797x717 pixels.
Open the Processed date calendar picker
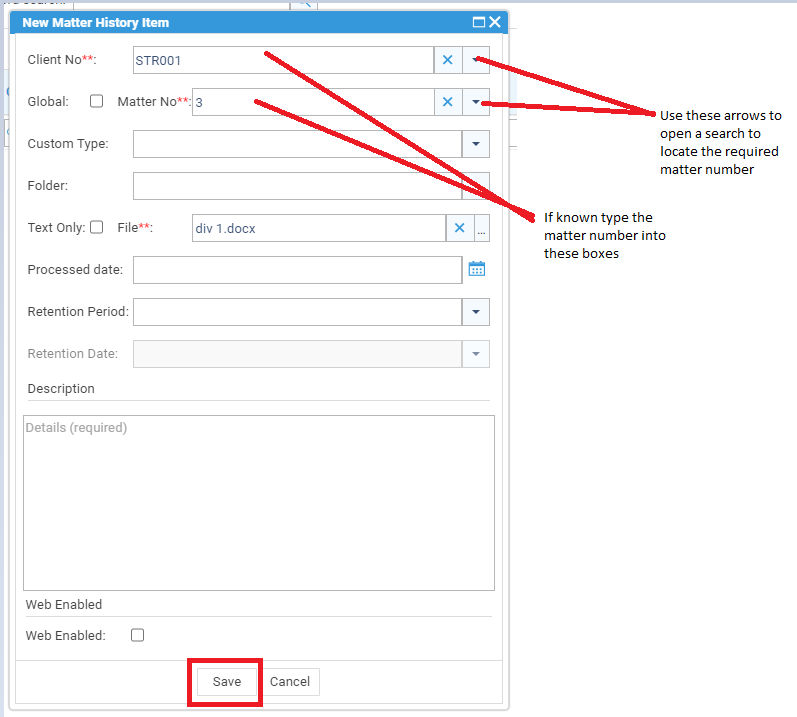coord(477,269)
